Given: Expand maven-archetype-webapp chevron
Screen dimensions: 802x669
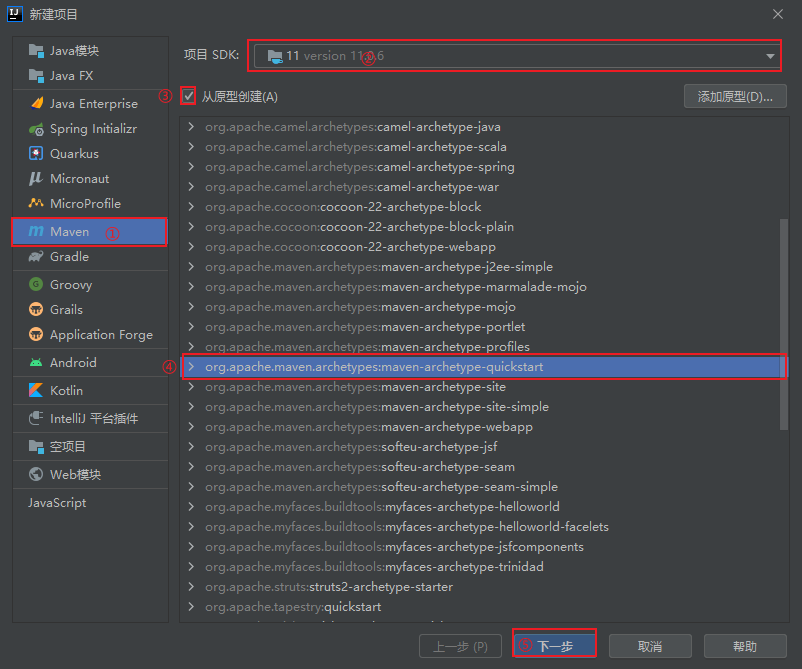Looking at the screenshot, I should click(191, 426).
